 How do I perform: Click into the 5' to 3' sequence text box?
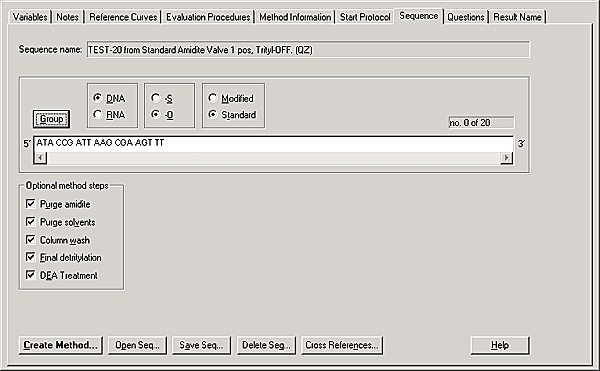[274, 143]
